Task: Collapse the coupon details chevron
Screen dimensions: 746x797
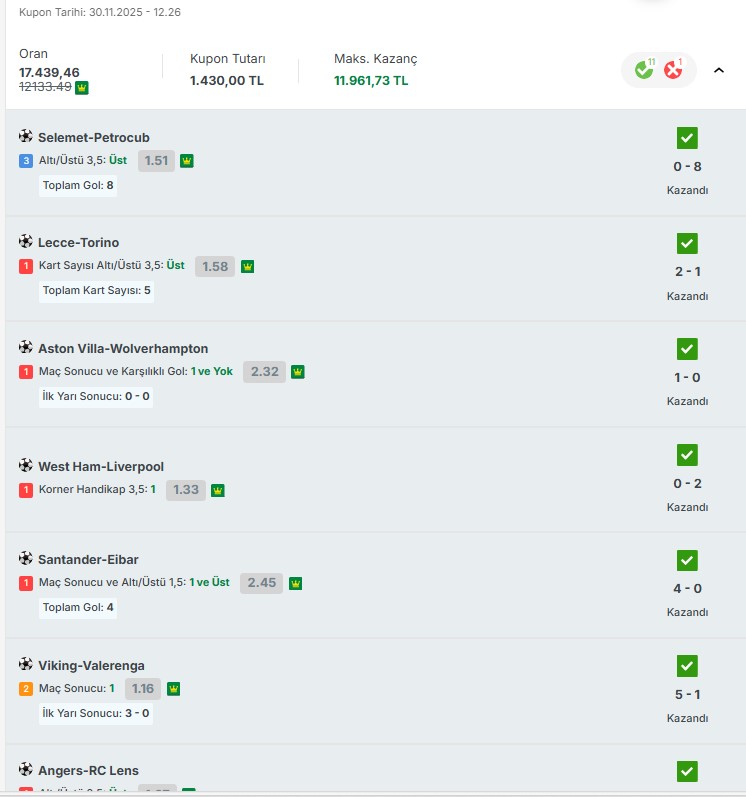Action: coord(719,70)
